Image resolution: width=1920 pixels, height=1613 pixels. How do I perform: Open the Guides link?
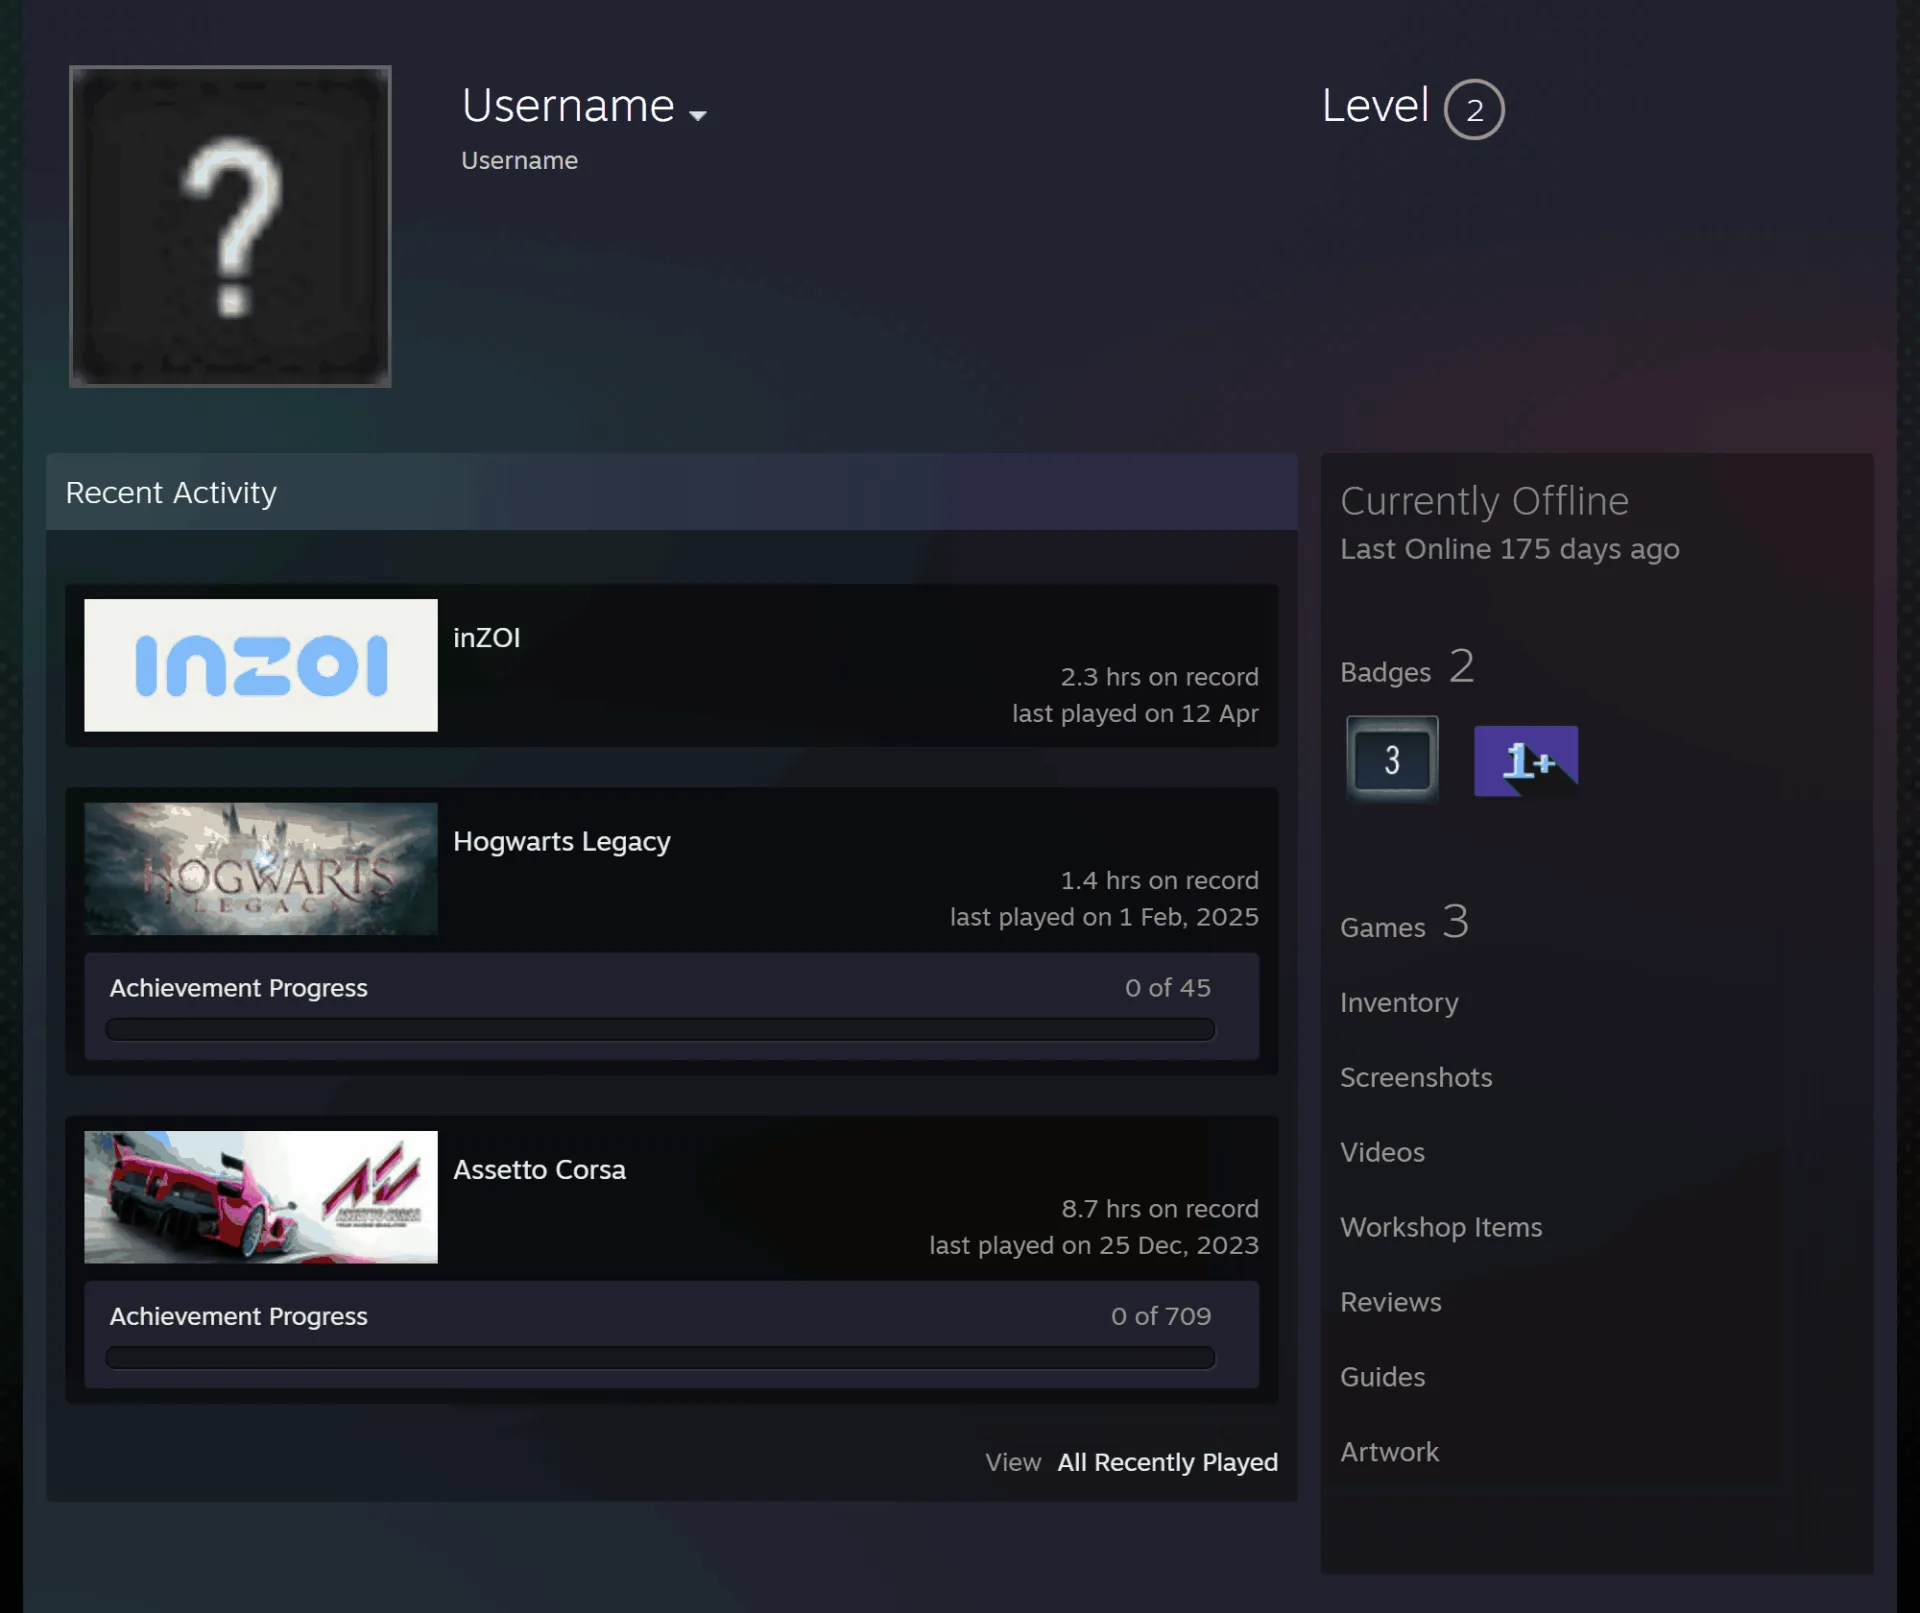click(1383, 1377)
